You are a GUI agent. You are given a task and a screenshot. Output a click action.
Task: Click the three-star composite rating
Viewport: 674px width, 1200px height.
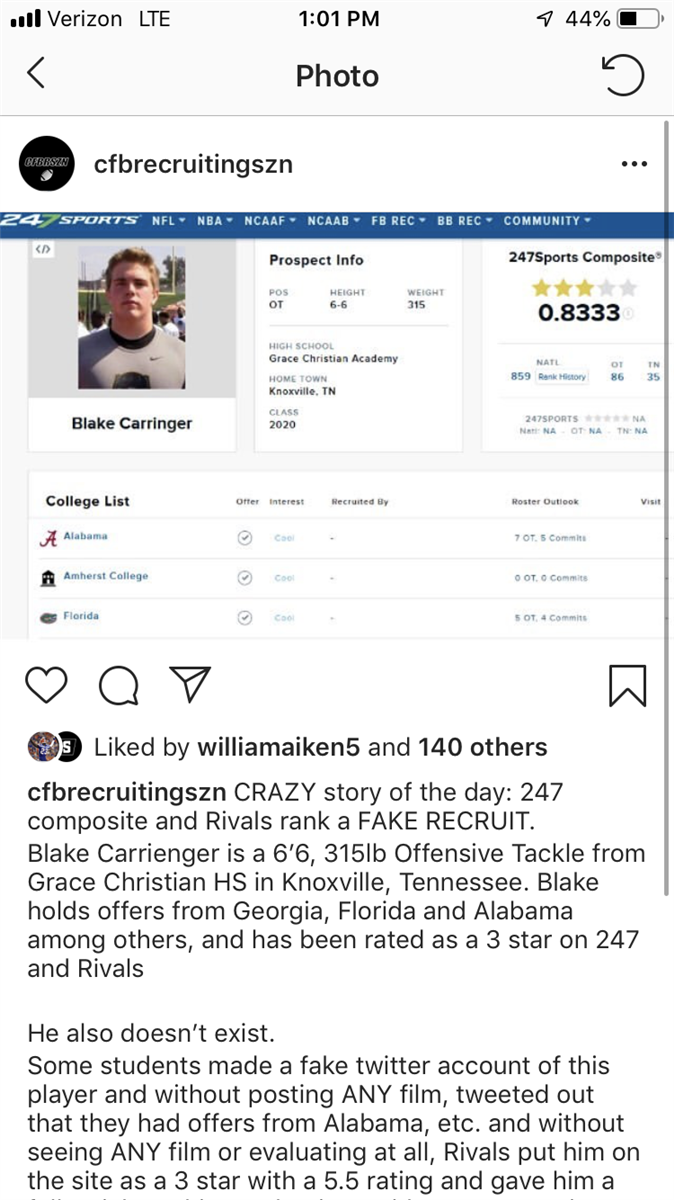[x=584, y=288]
